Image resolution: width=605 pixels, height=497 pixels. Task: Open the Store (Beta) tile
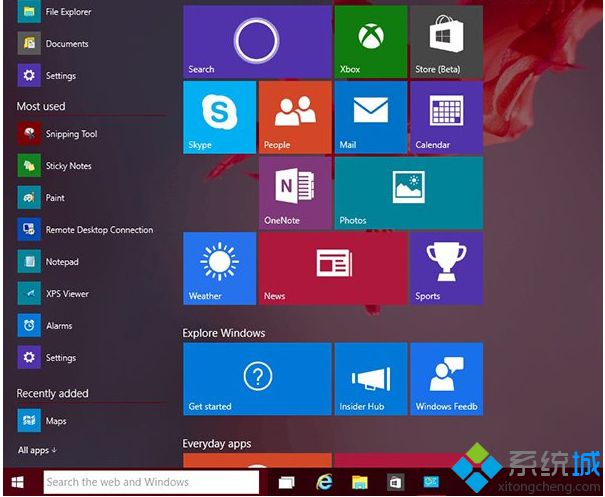tap(446, 42)
